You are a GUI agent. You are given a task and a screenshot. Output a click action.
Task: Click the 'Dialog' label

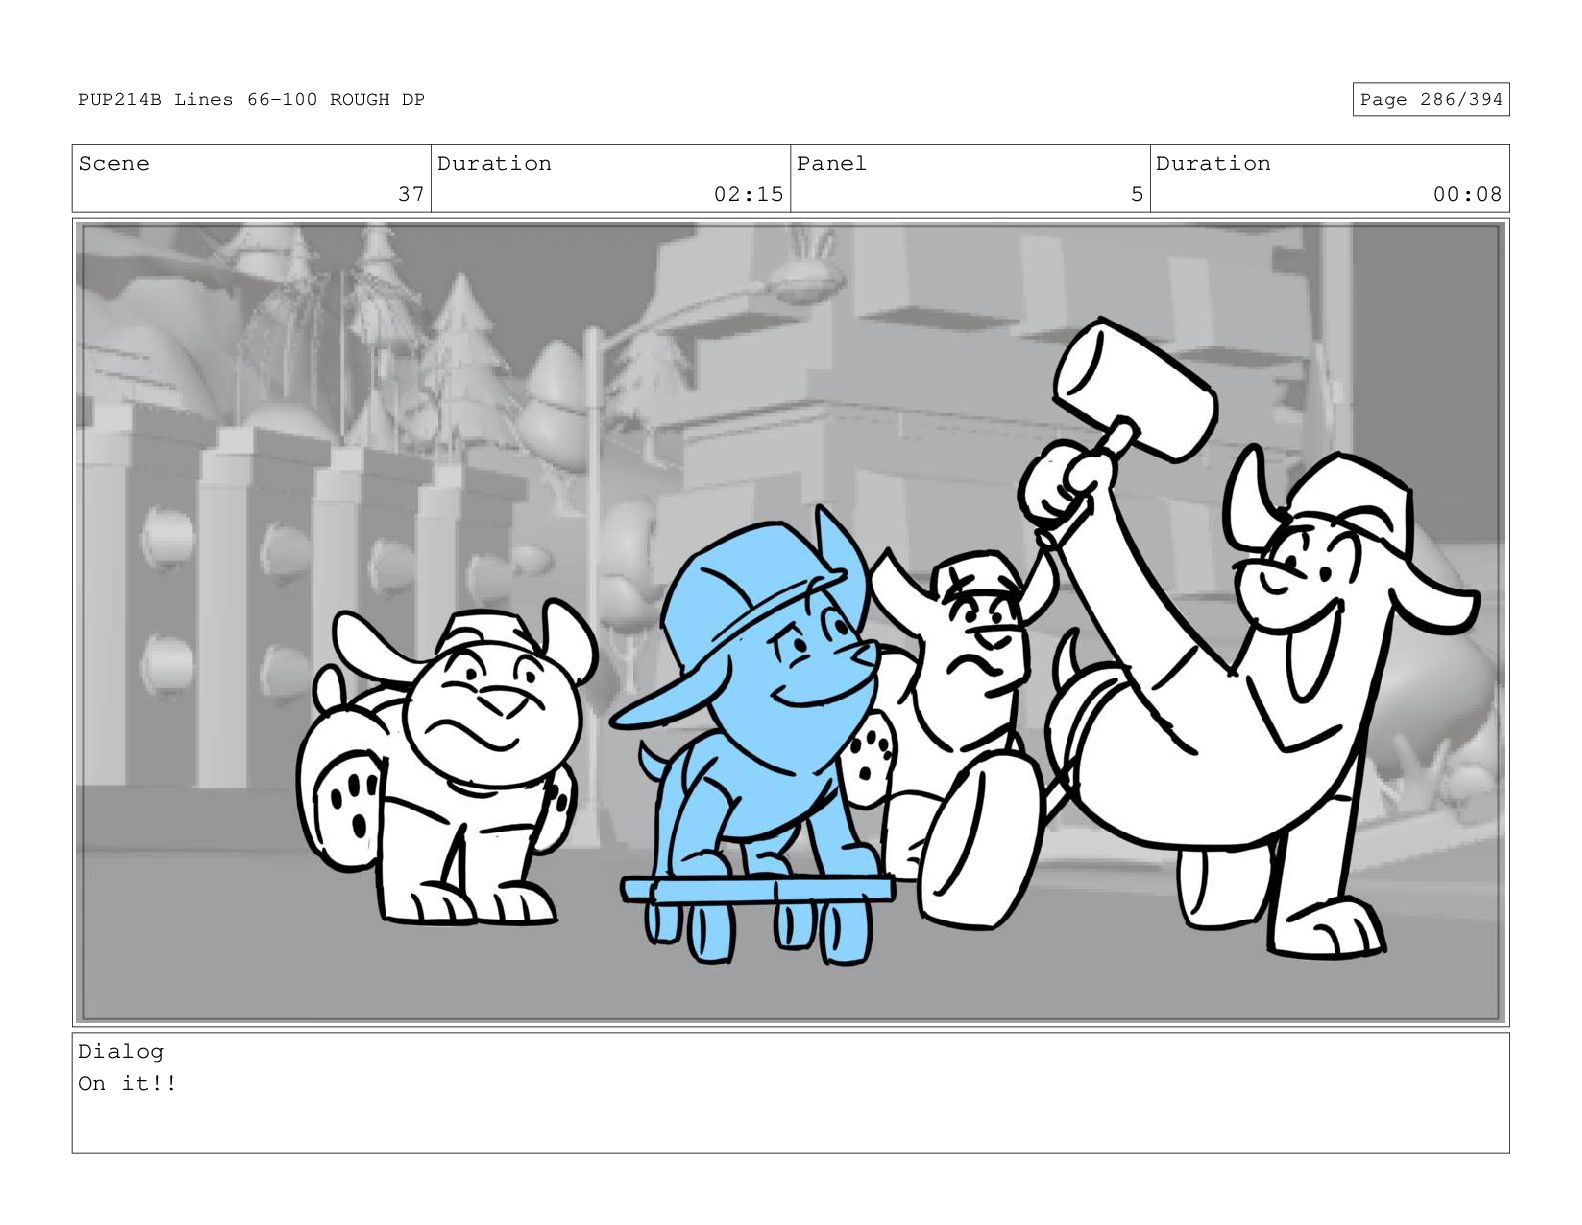[121, 1051]
